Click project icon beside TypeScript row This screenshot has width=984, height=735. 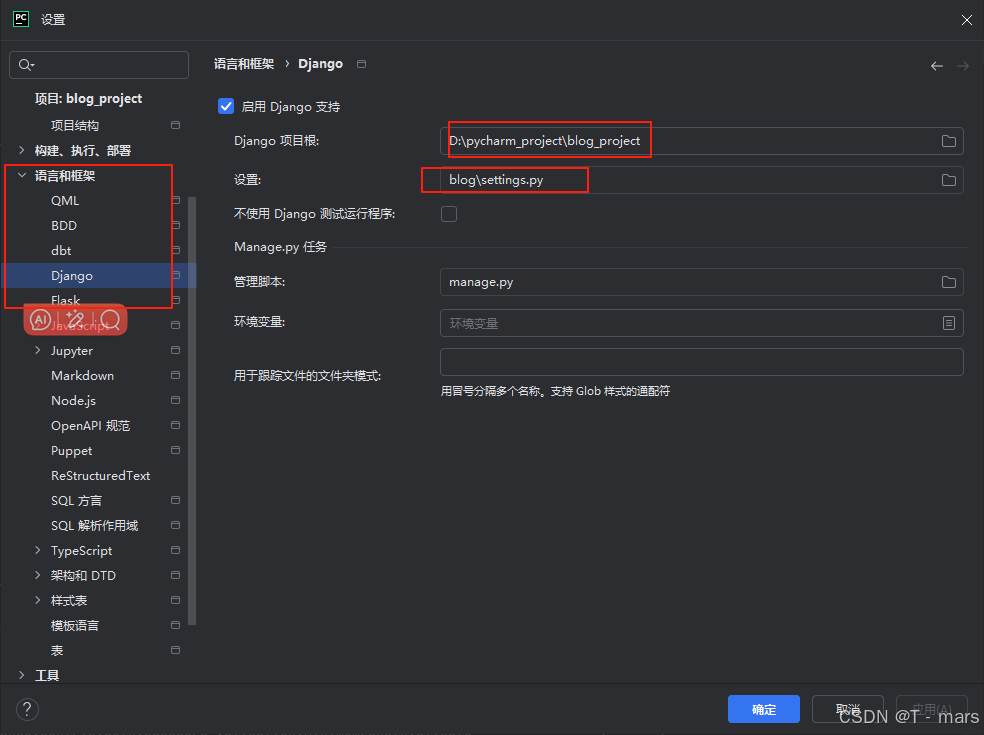(x=176, y=550)
